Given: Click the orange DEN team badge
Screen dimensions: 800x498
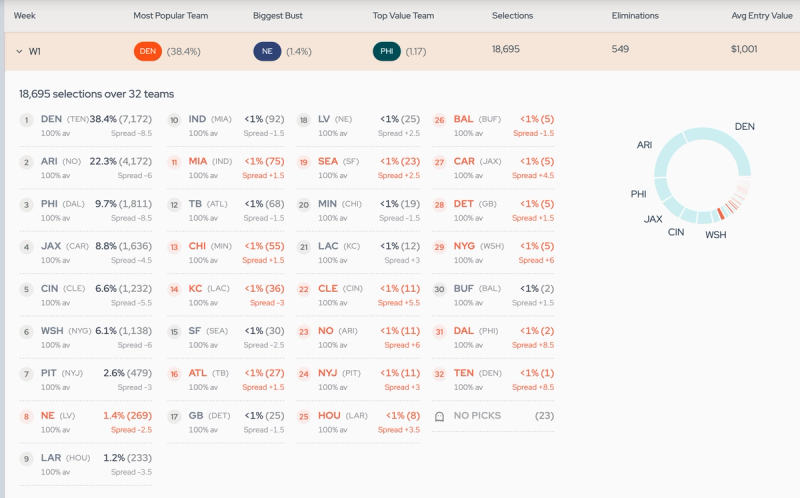Looking at the screenshot, I should point(147,52).
